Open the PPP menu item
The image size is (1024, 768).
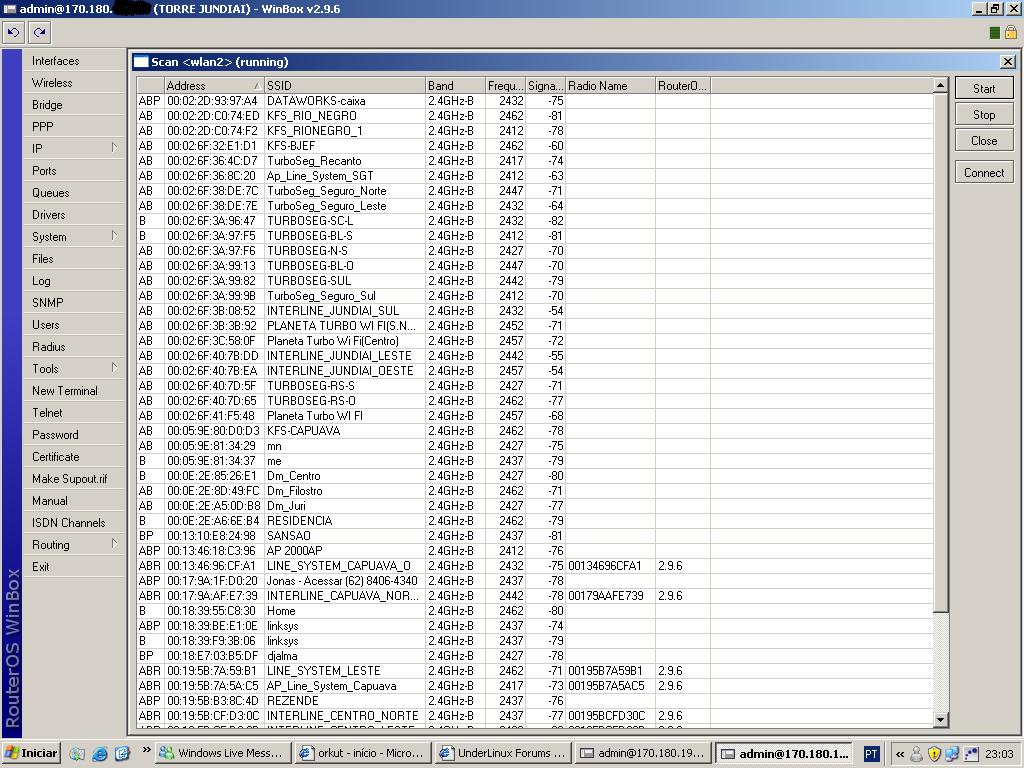click(73, 127)
